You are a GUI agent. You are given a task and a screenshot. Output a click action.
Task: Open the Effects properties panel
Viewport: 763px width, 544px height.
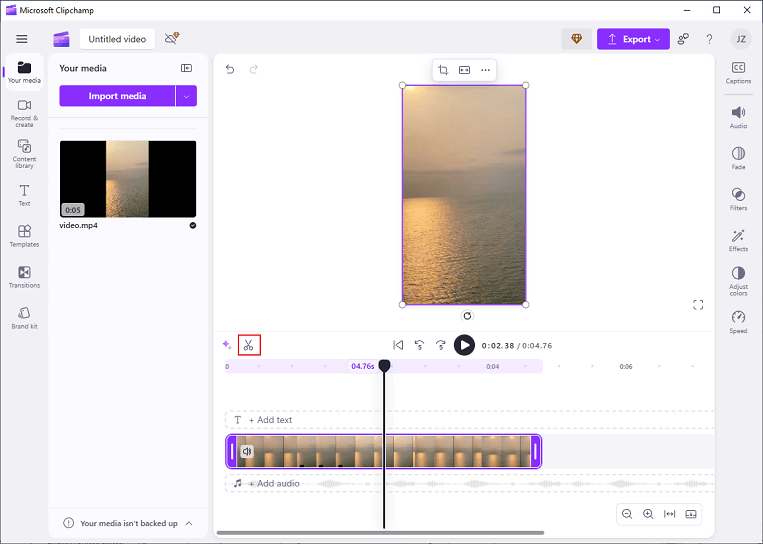pos(738,240)
